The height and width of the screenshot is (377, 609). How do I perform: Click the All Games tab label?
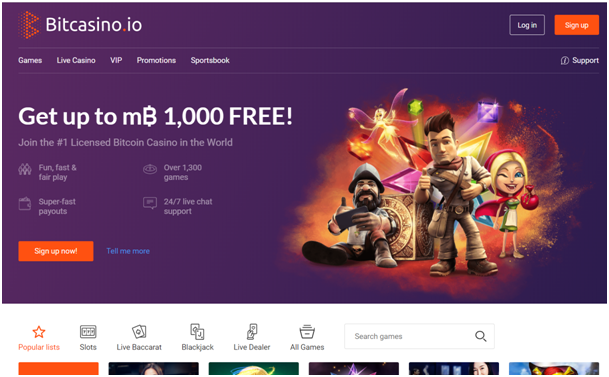(307, 347)
